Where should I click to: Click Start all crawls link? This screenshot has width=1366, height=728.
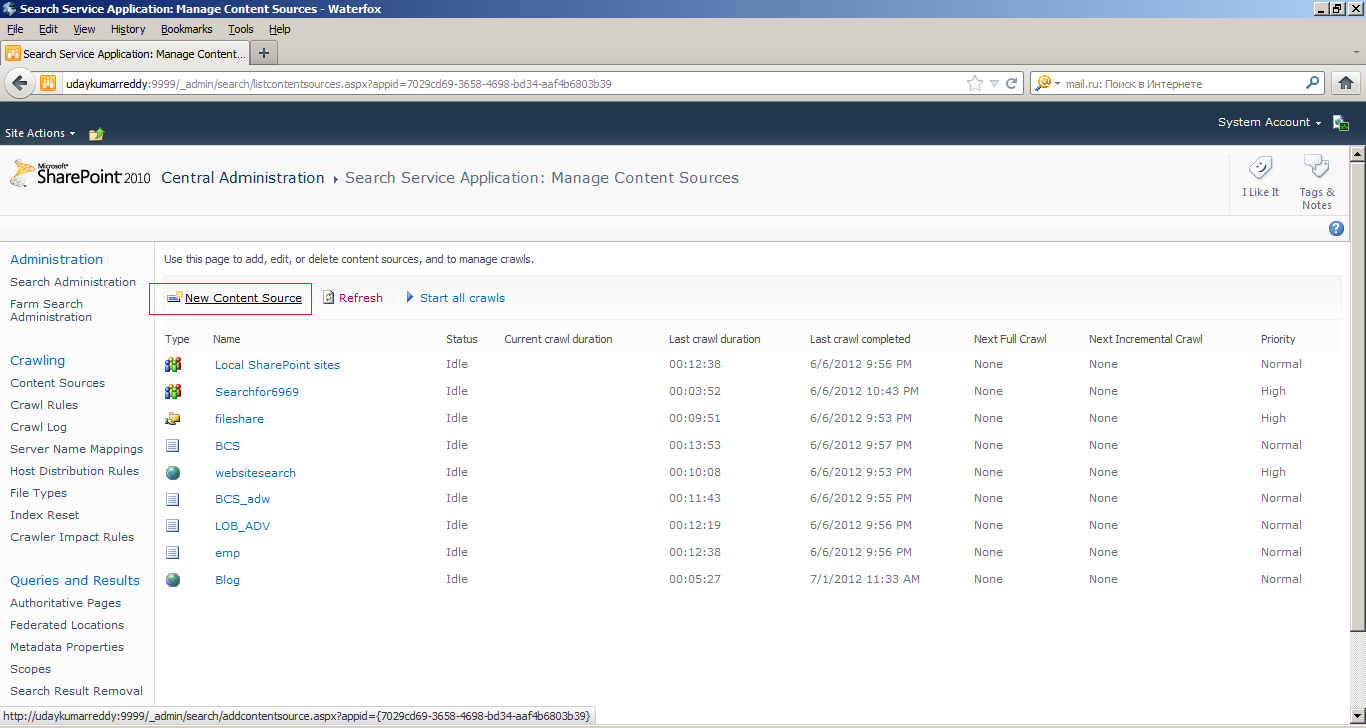point(462,298)
